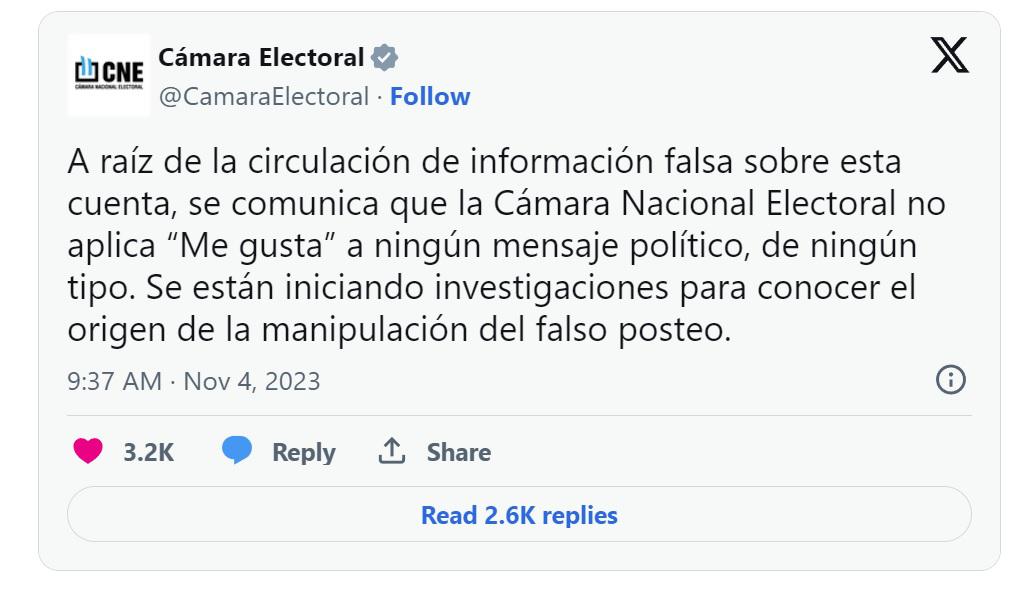Click the blue reply bubble icon
Viewport: 1029px width, 600px height.
(x=237, y=452)
